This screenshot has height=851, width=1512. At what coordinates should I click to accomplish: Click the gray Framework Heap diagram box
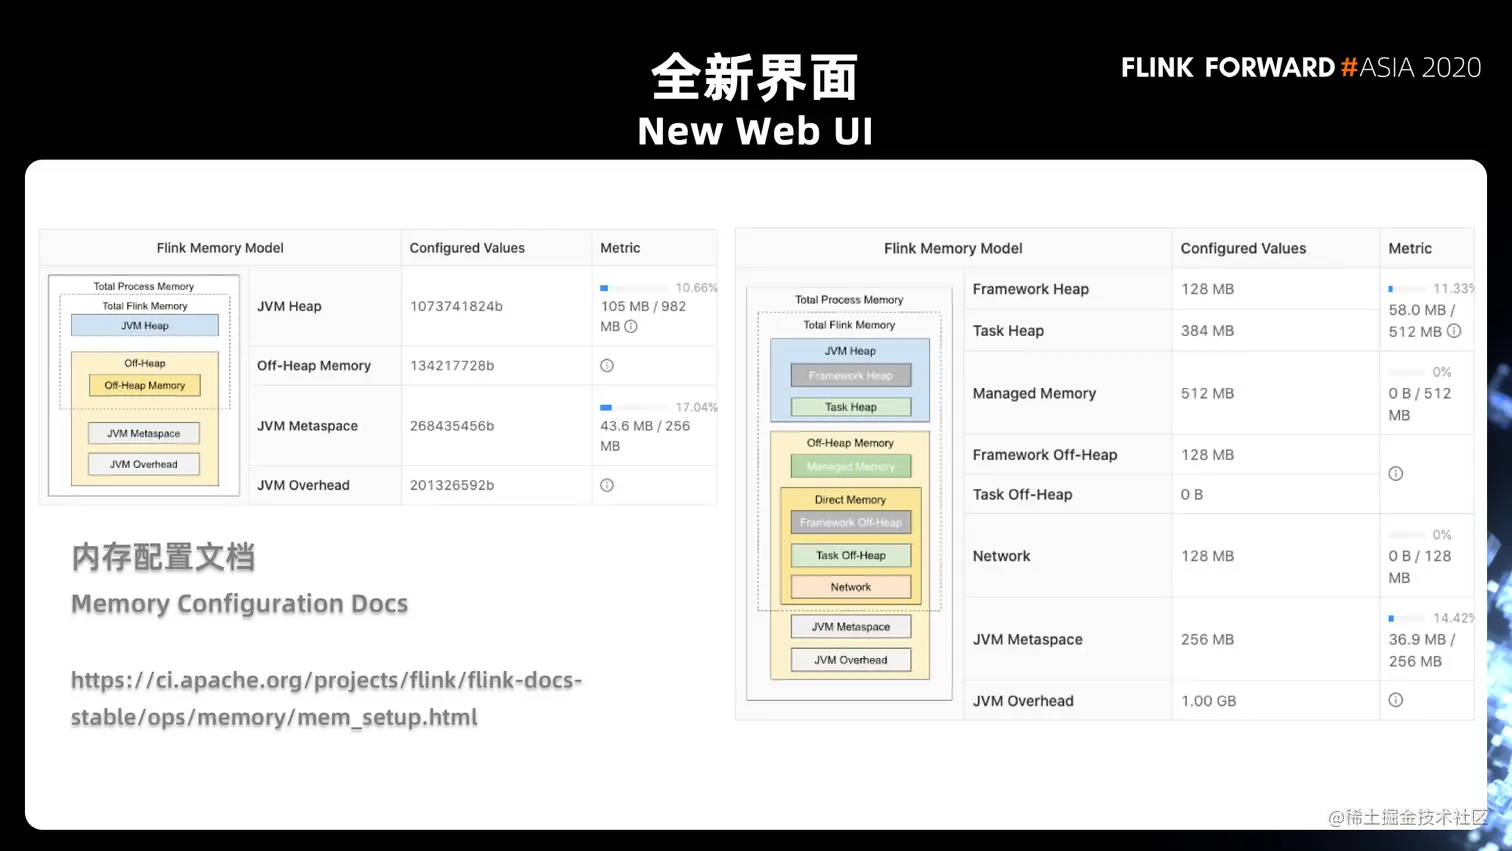[x=851, y=376]
